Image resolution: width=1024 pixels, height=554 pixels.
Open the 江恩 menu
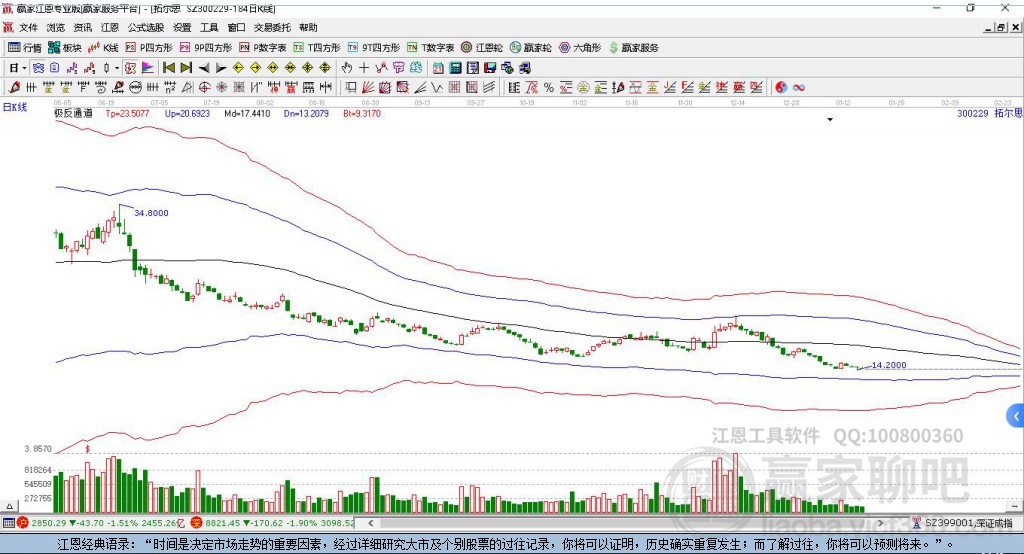[110, 27]
